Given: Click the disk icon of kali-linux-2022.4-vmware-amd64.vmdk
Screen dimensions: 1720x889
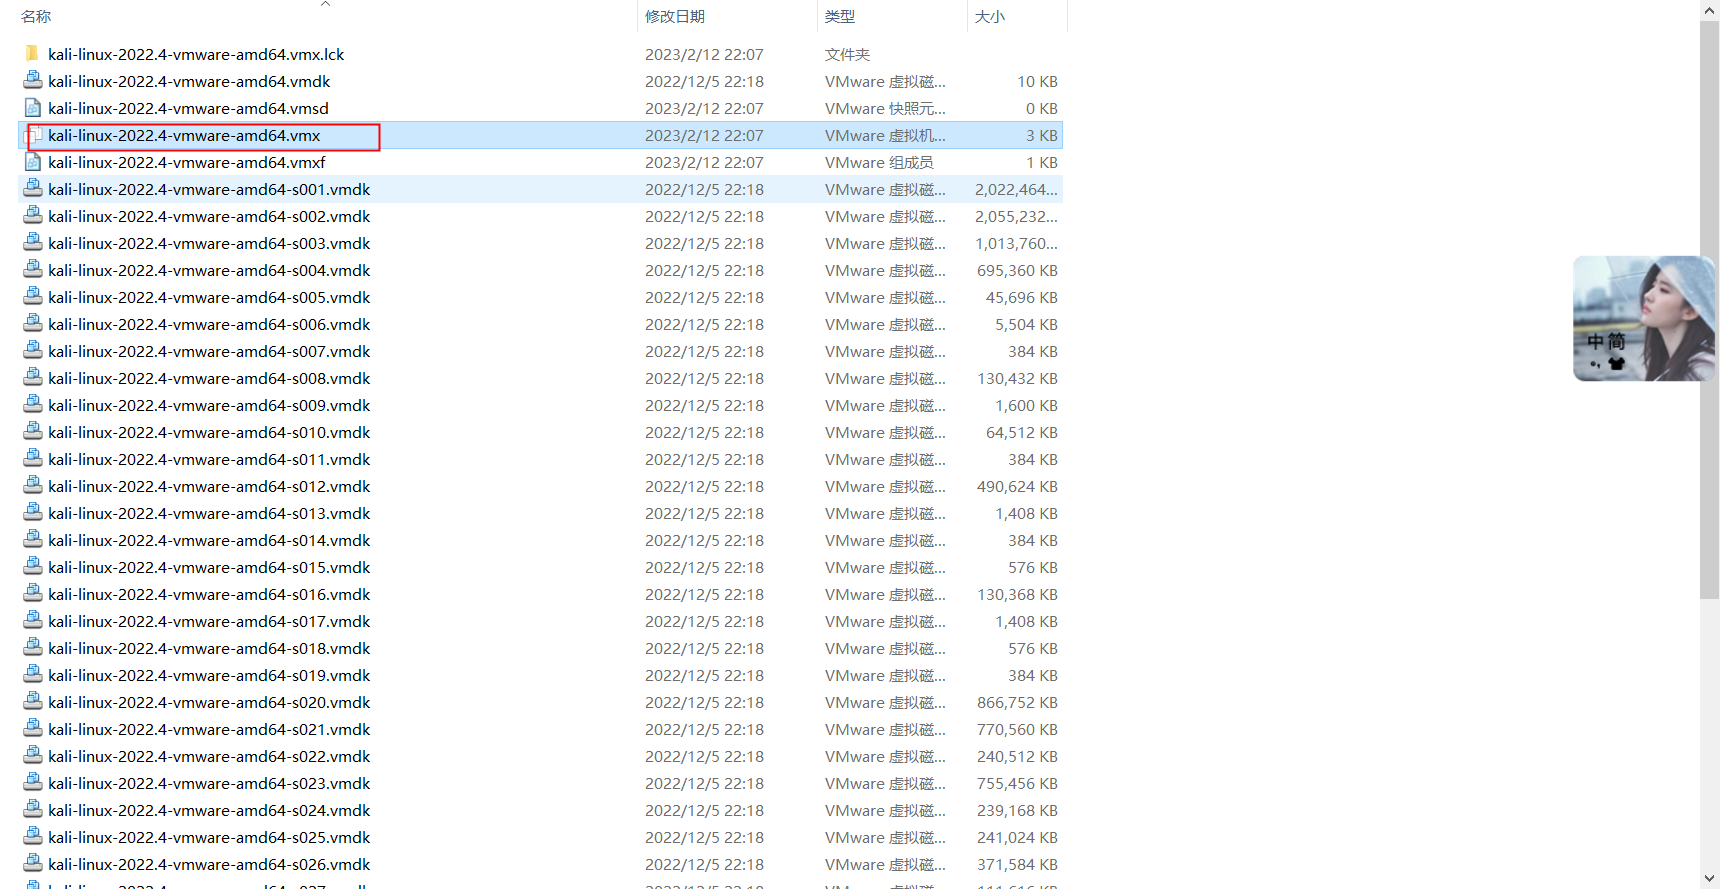Looking at the screenshot, I should [32, 80].
